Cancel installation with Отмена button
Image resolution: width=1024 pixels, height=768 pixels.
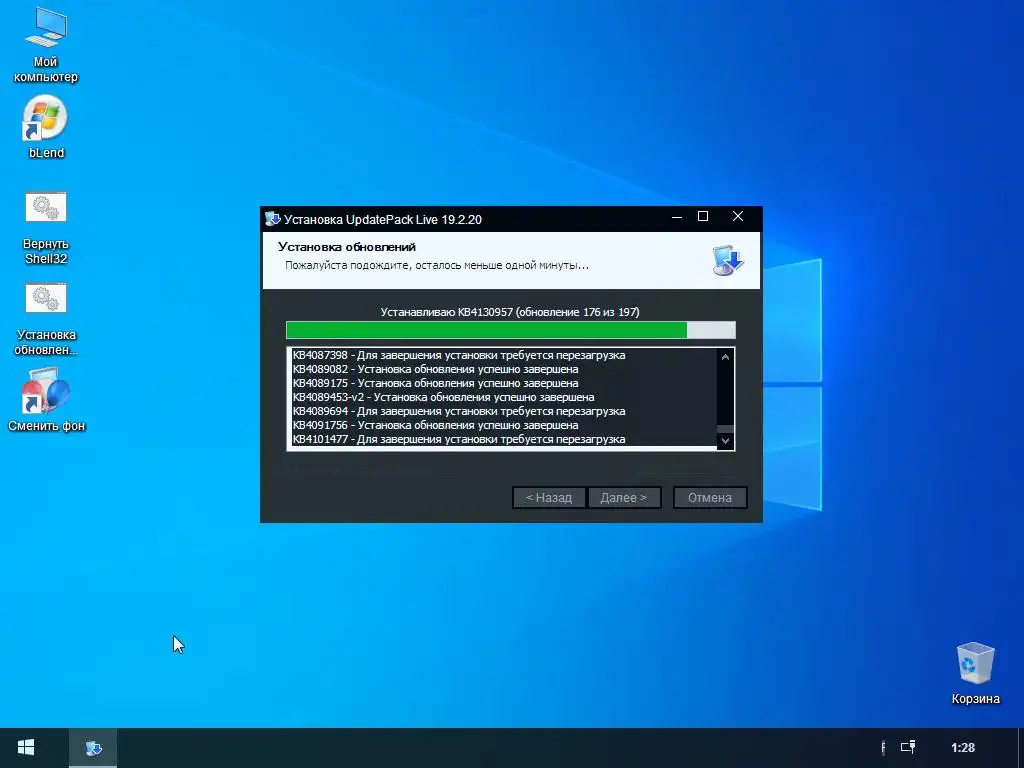pyautogui.click(x=710, y=498)
